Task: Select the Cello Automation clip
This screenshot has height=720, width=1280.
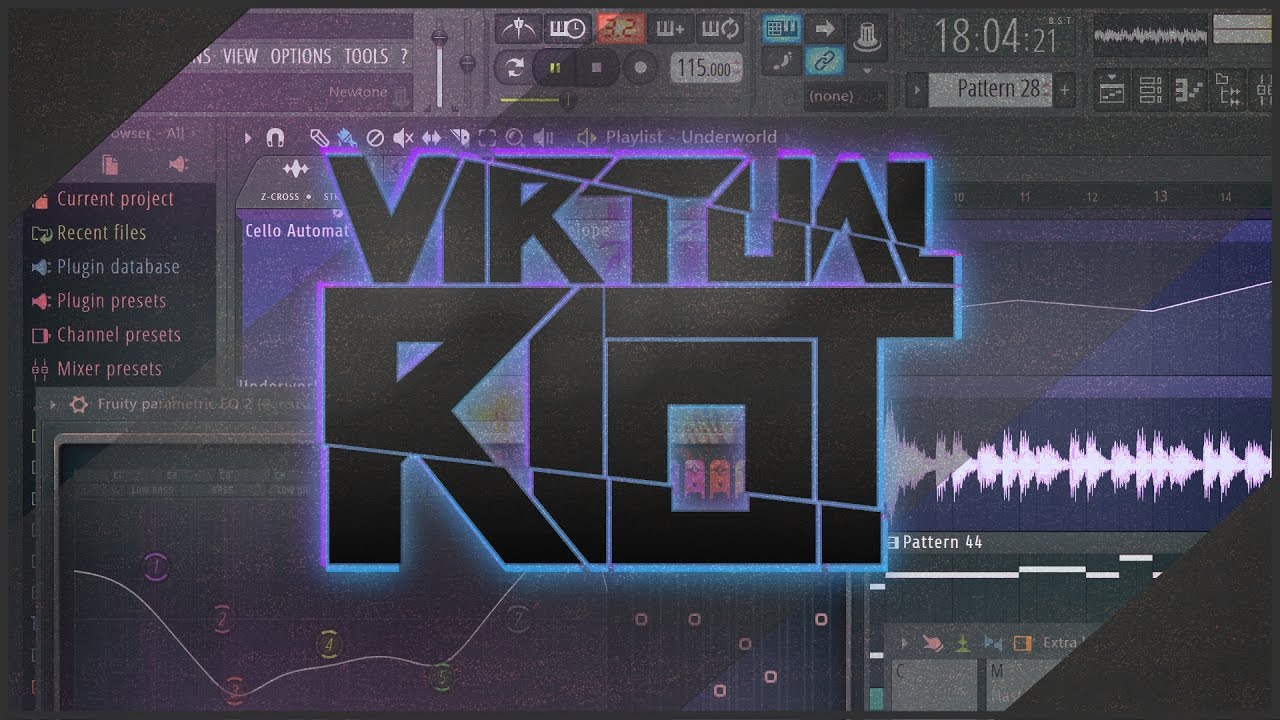Action: tap(297, 231)
